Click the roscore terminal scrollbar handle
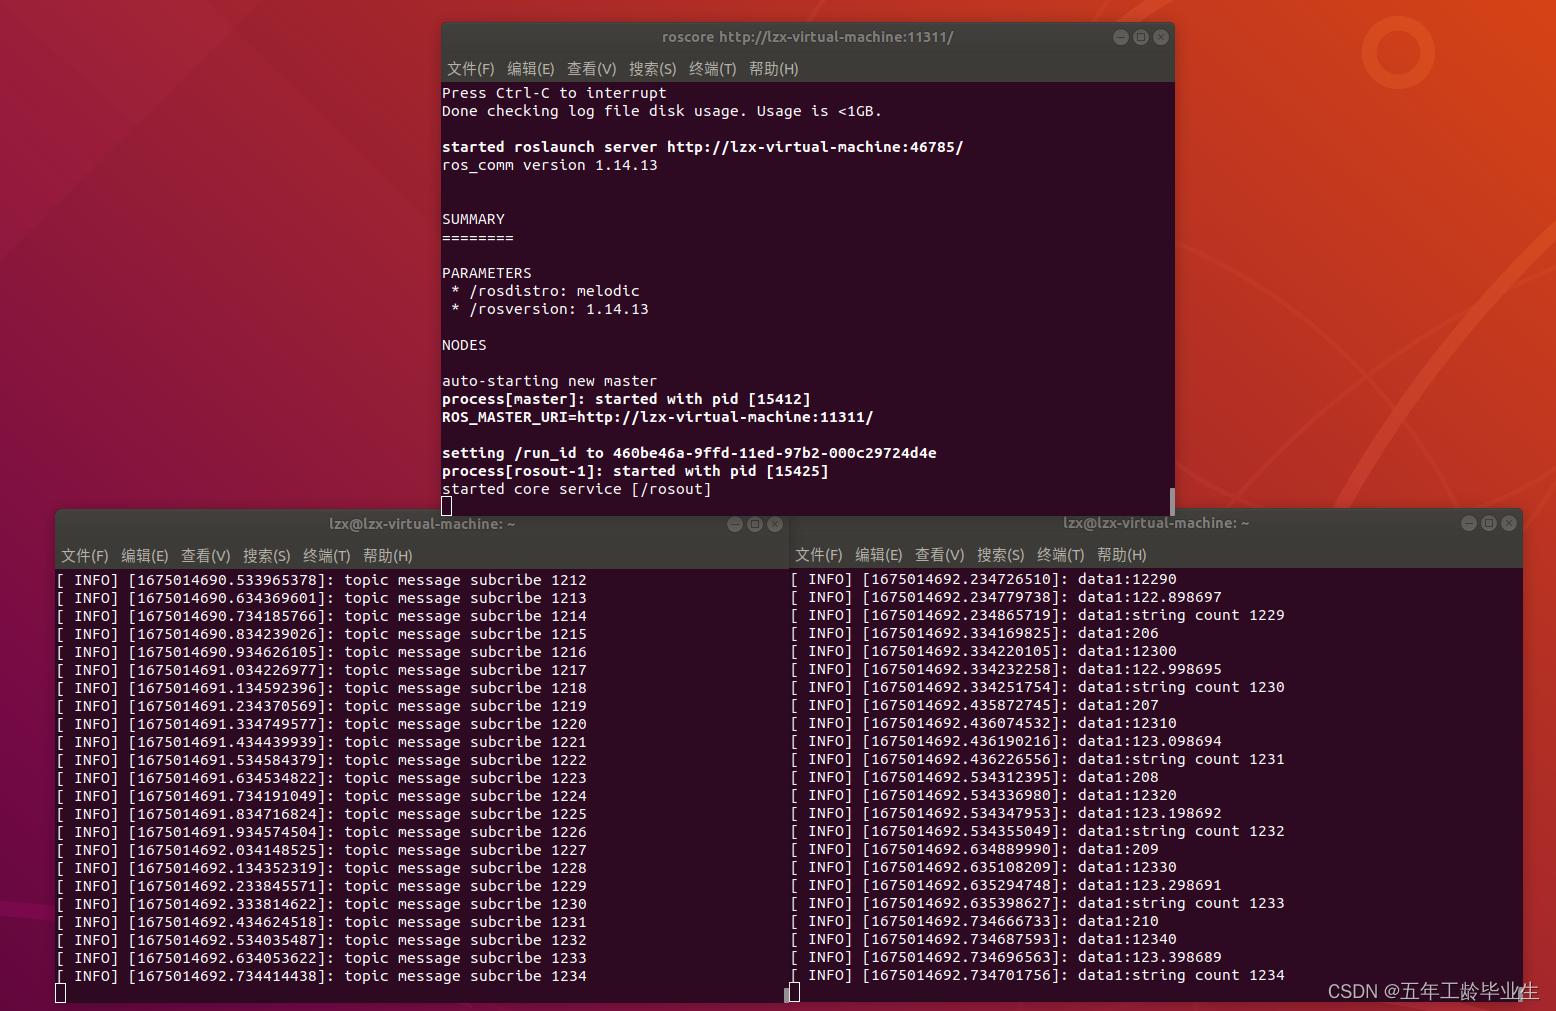This screenshot has height=1011, width=1556. (1171, 501)
